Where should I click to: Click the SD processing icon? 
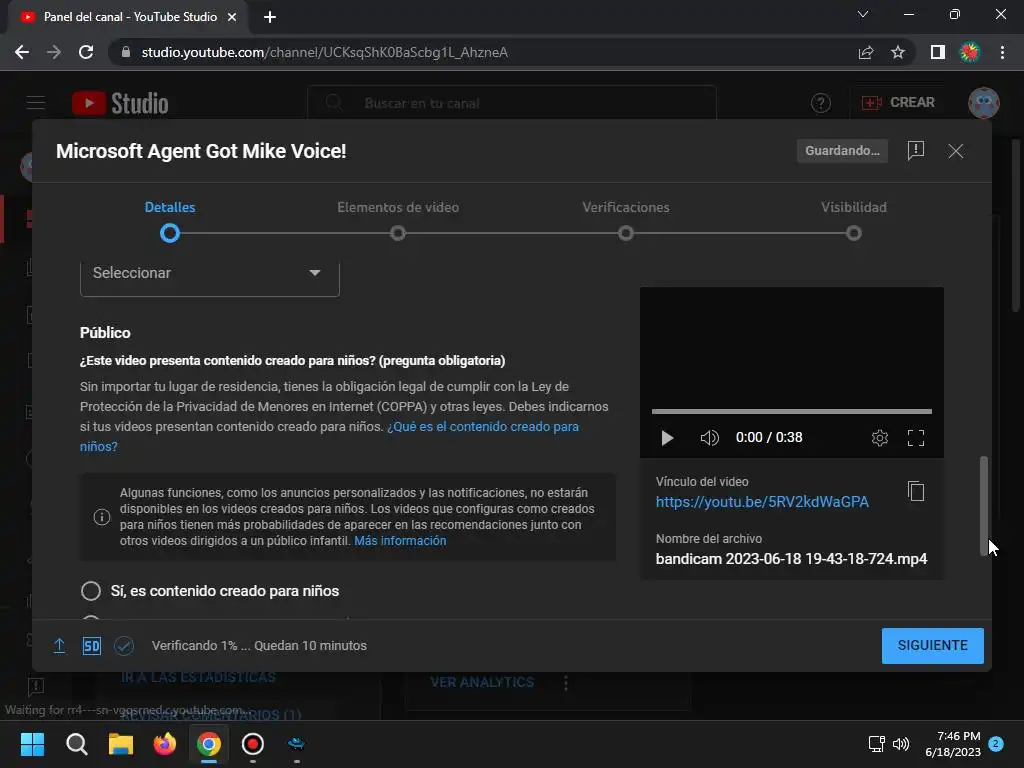[91, 646]
